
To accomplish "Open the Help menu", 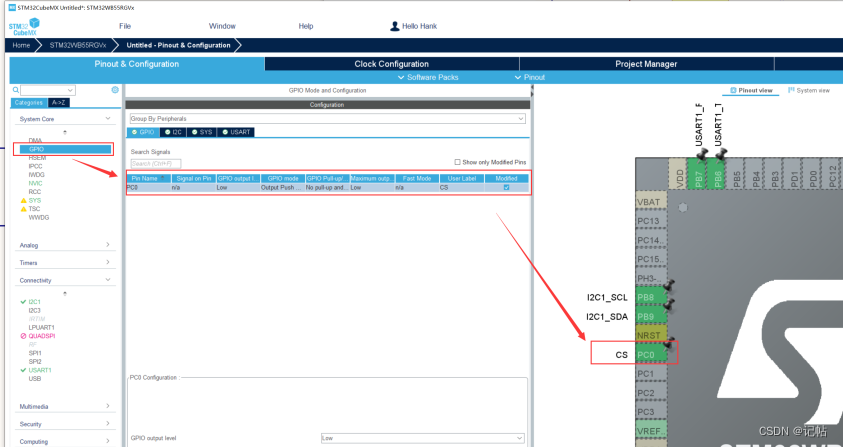I will point(306,26).
